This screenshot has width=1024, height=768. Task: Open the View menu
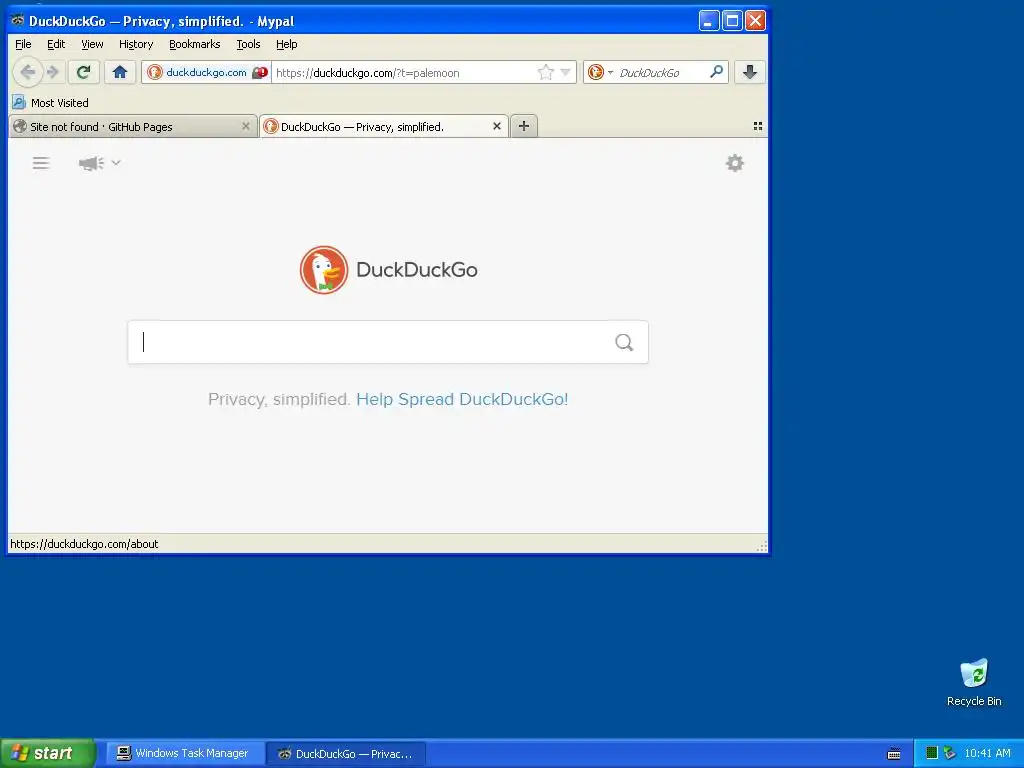pyautogui.click(x=92, y=44)
